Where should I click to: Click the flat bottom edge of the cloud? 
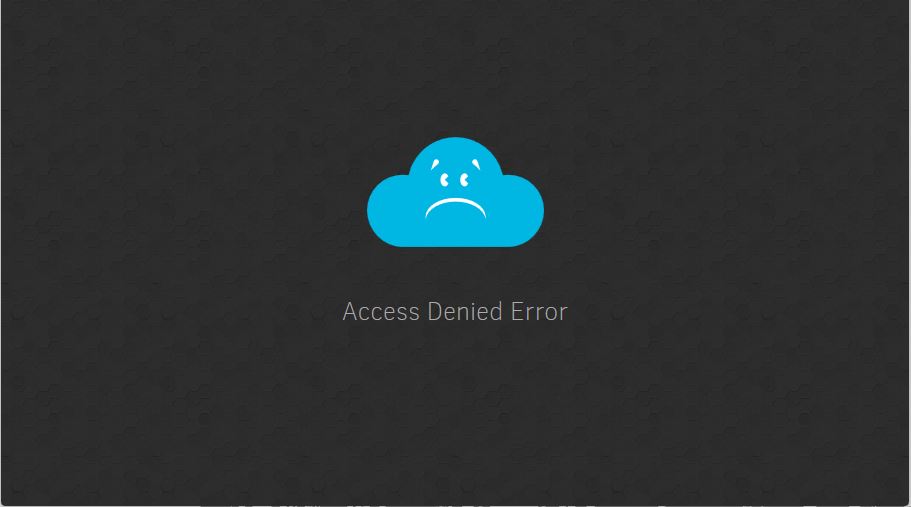[x=456, y=244]
